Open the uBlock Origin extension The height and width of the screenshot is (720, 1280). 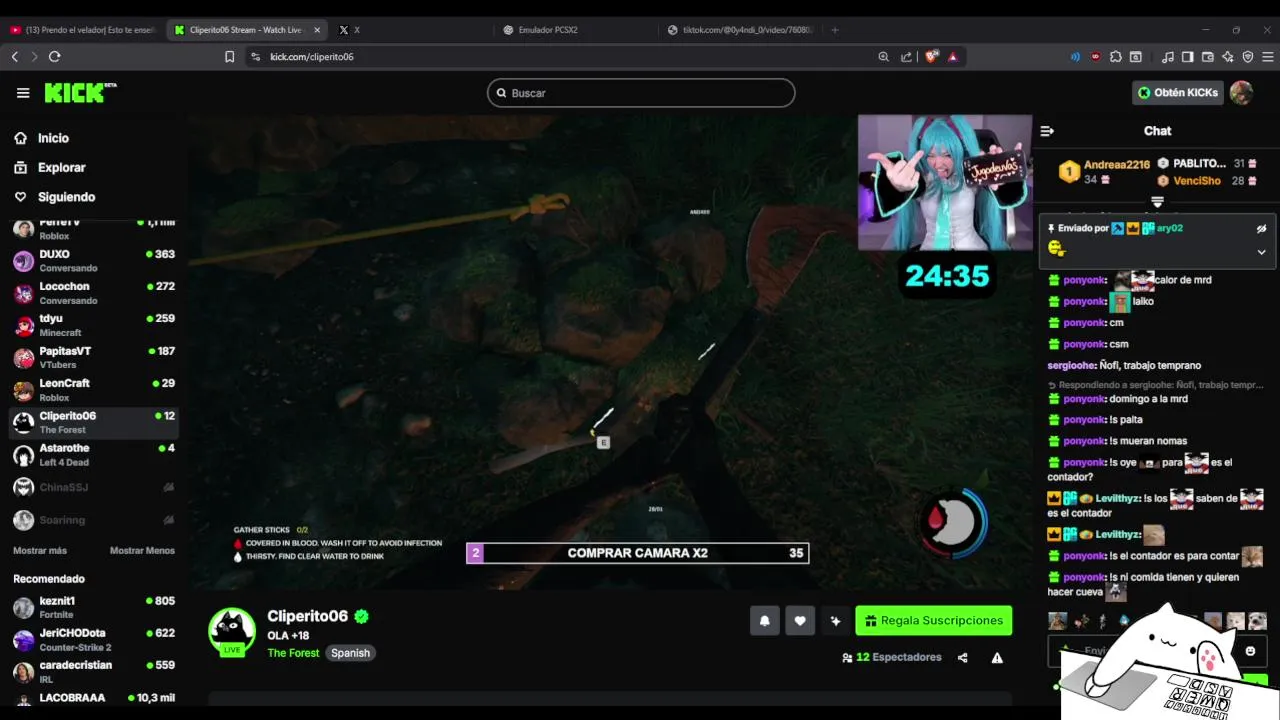(x=1096, y=57)
